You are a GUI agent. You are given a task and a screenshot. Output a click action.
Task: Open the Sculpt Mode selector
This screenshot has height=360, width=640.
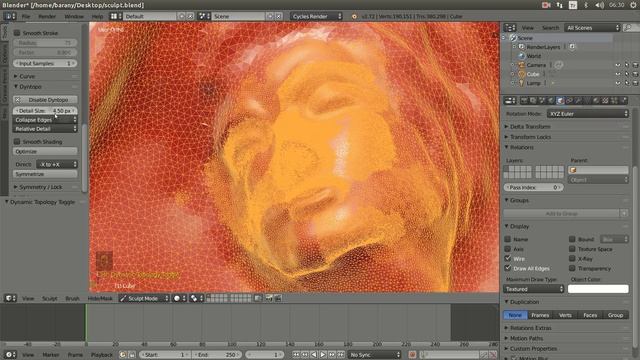click(x=144, y=298)
